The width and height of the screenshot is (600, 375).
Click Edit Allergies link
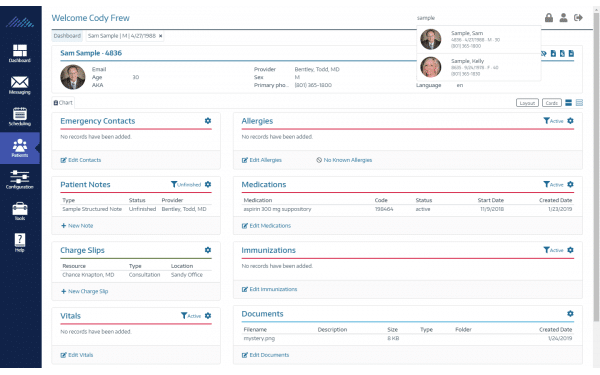[262, 160]
